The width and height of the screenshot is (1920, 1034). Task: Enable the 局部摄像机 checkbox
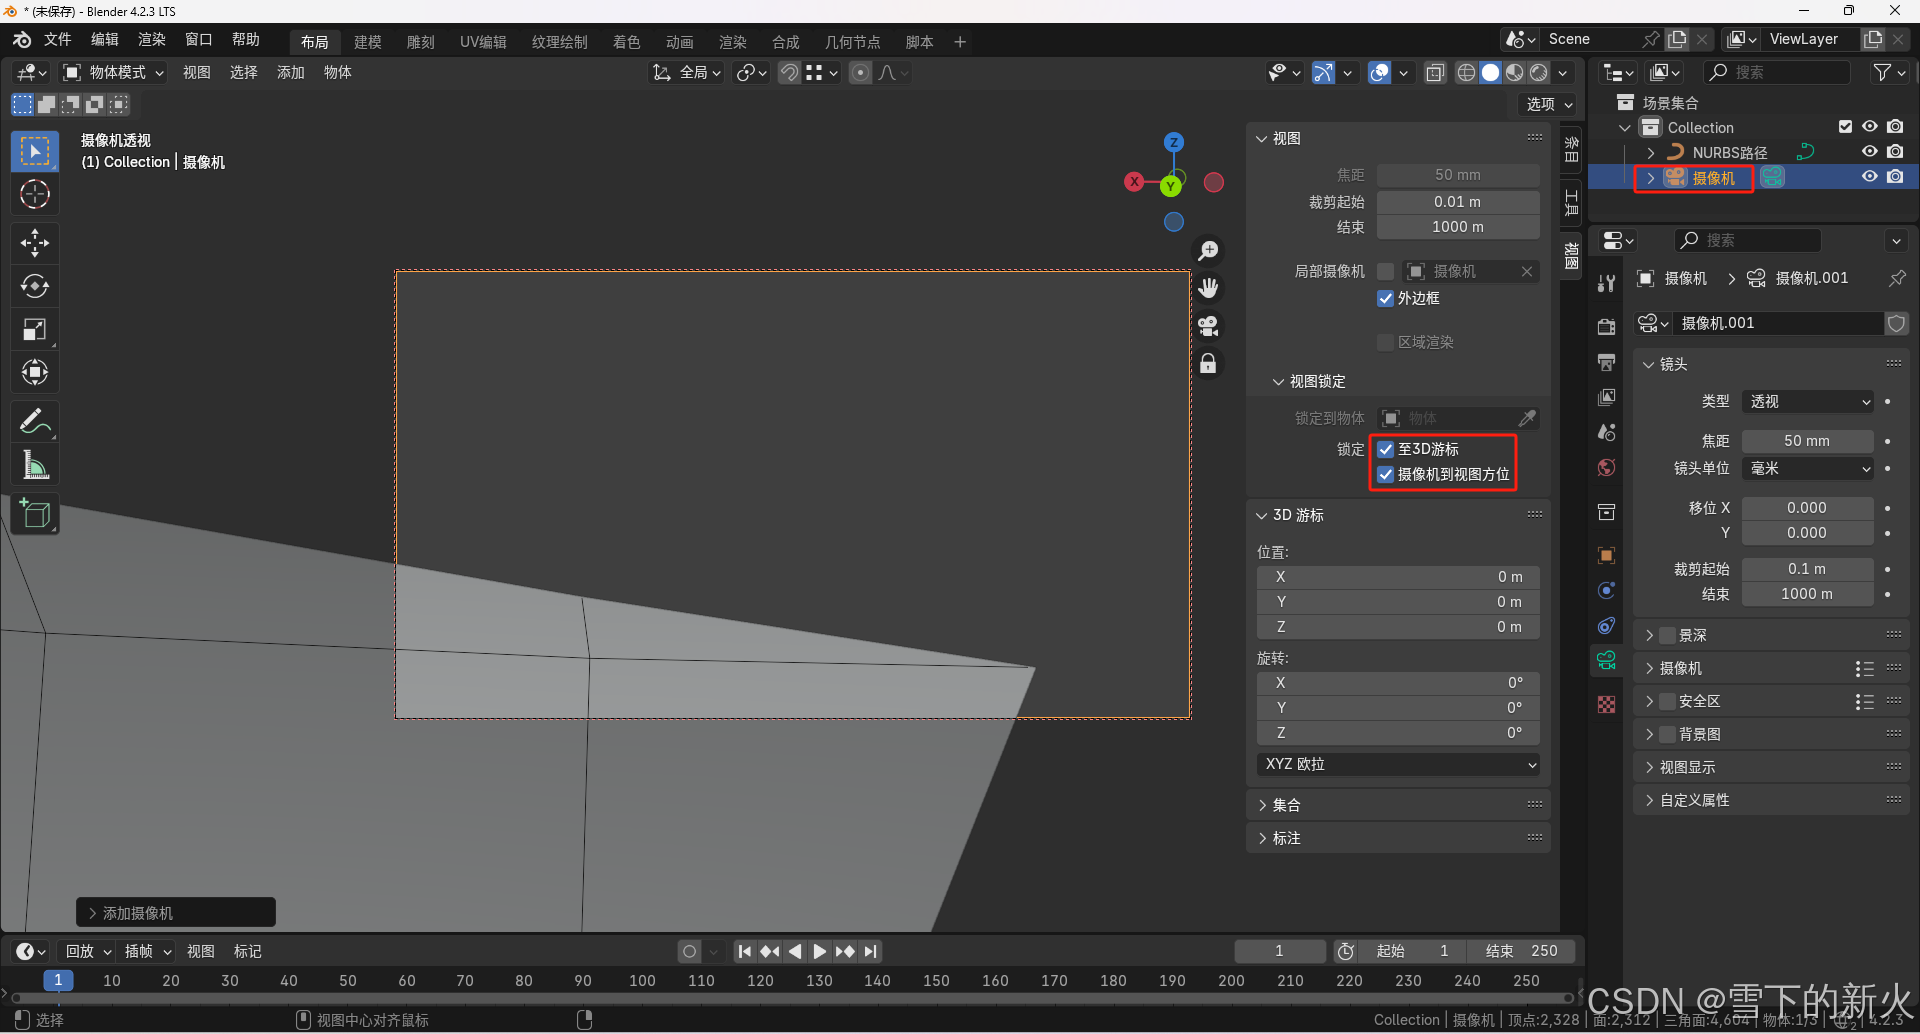tap(1385, 271)
